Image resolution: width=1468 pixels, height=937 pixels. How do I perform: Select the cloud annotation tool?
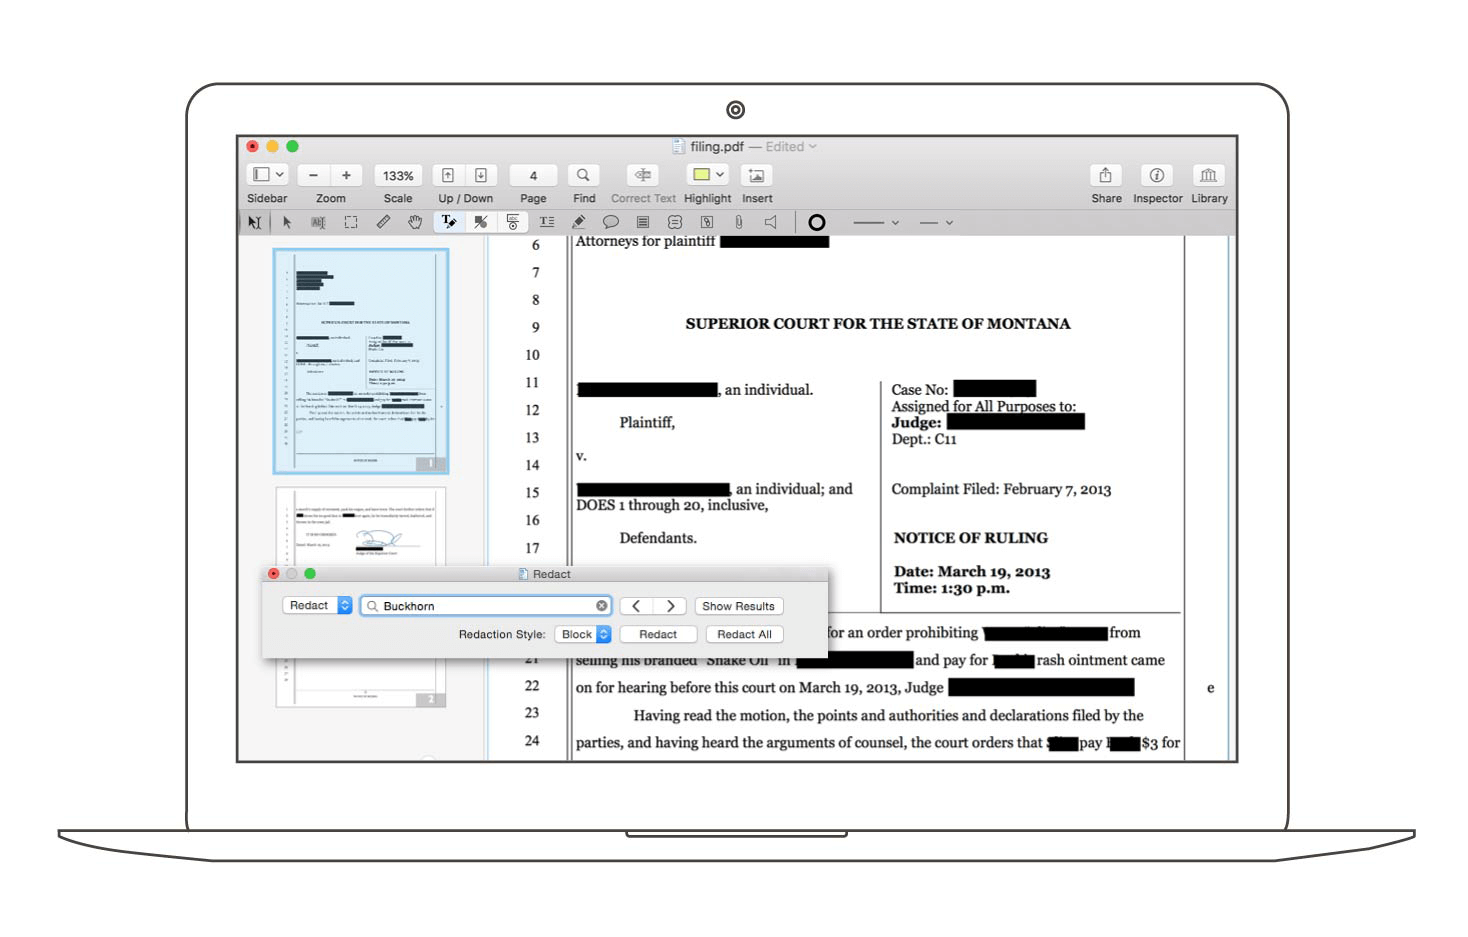(x=675, y=222)
